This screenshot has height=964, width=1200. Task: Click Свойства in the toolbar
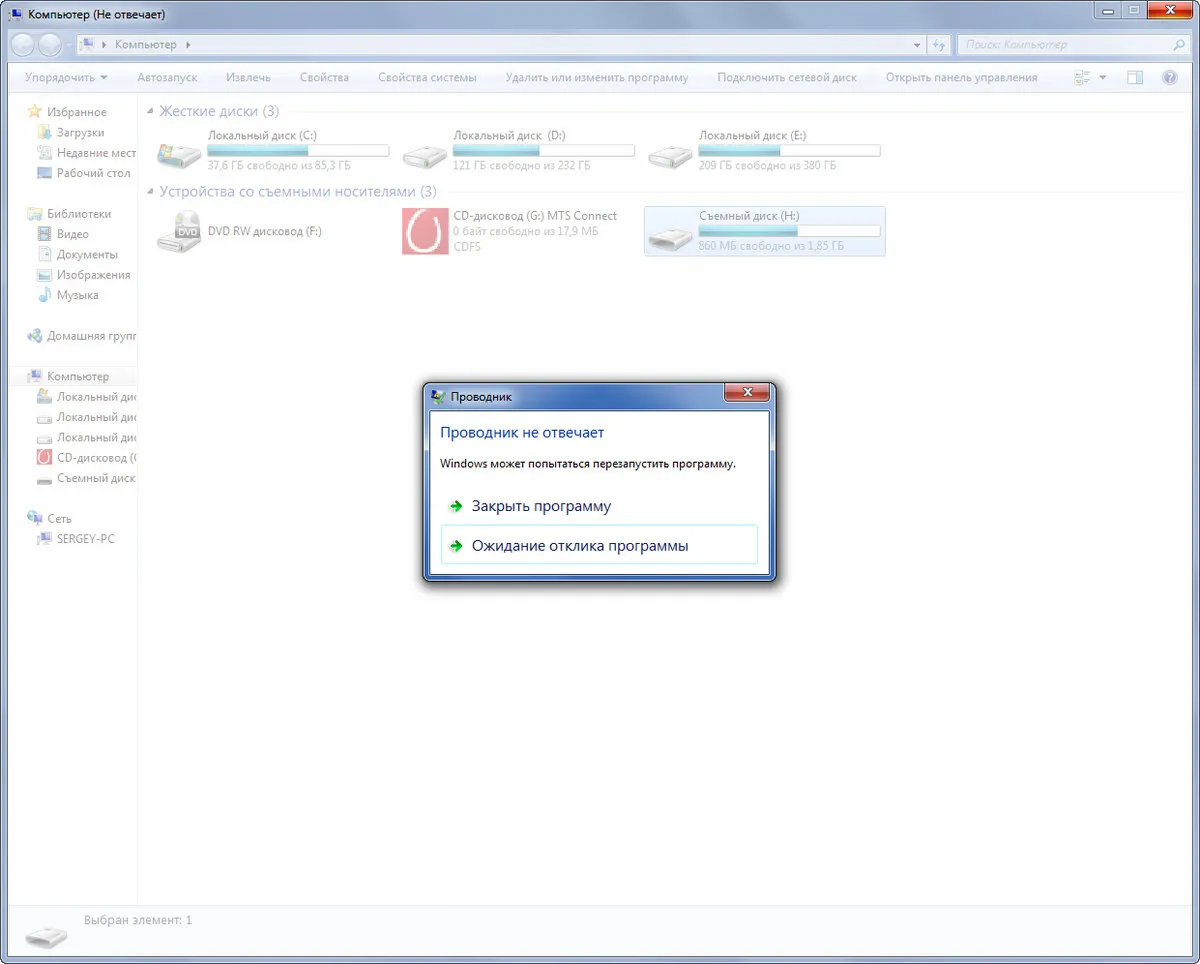click(324, 77)
